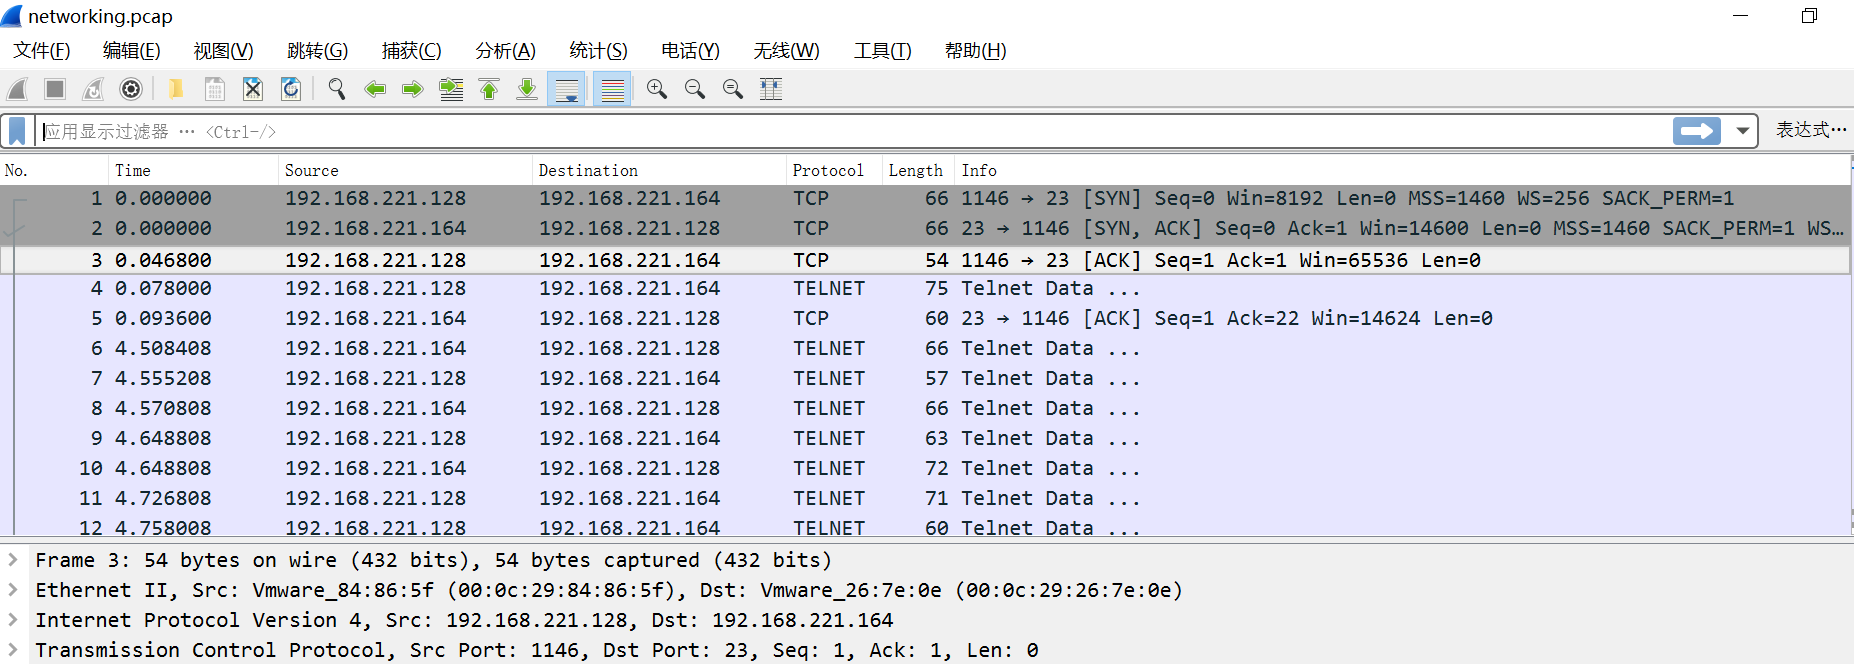
Task: Open capture options gear icon
Action: click(131, 90)
